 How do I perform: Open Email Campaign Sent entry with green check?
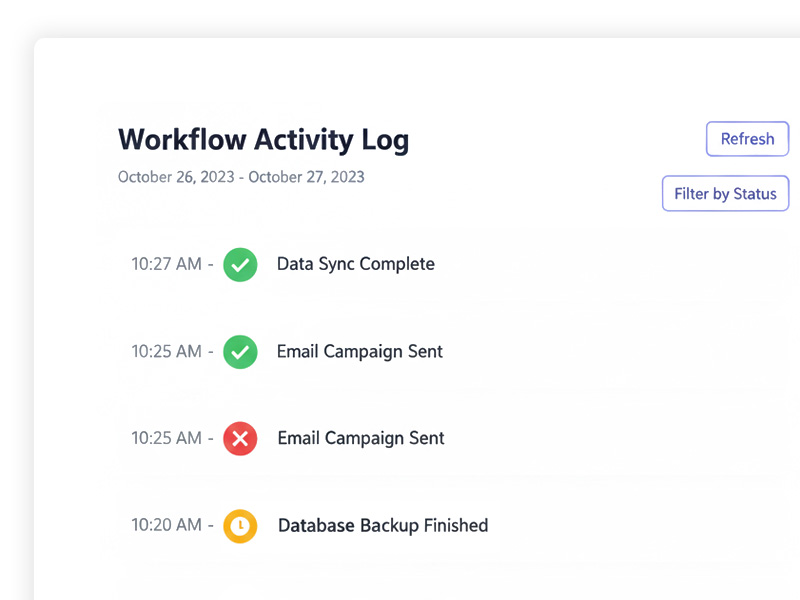360,352
